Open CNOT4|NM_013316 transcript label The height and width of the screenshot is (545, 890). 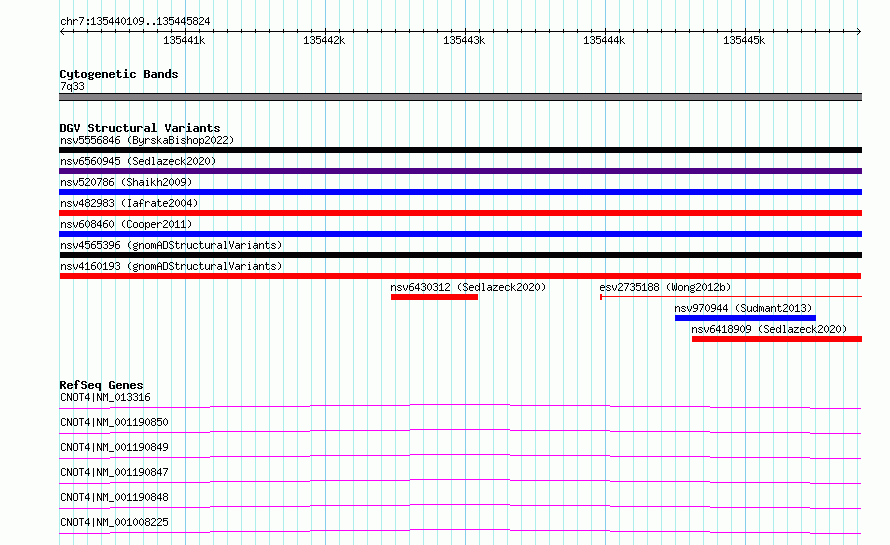pos(105,397)
